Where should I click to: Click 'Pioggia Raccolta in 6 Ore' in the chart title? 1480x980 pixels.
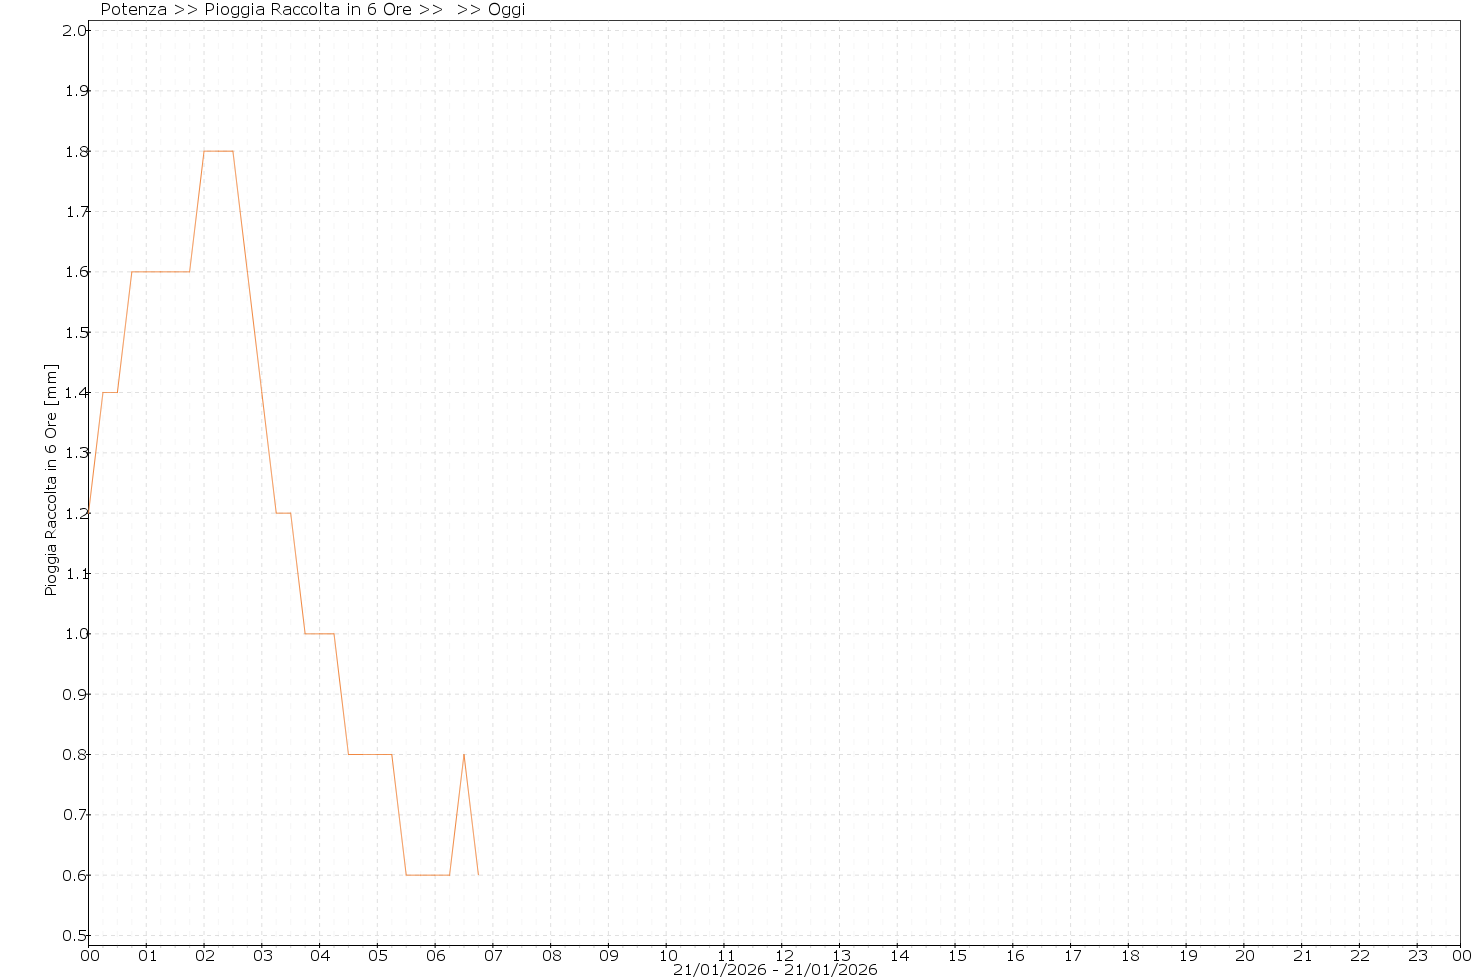coord(307,10)
